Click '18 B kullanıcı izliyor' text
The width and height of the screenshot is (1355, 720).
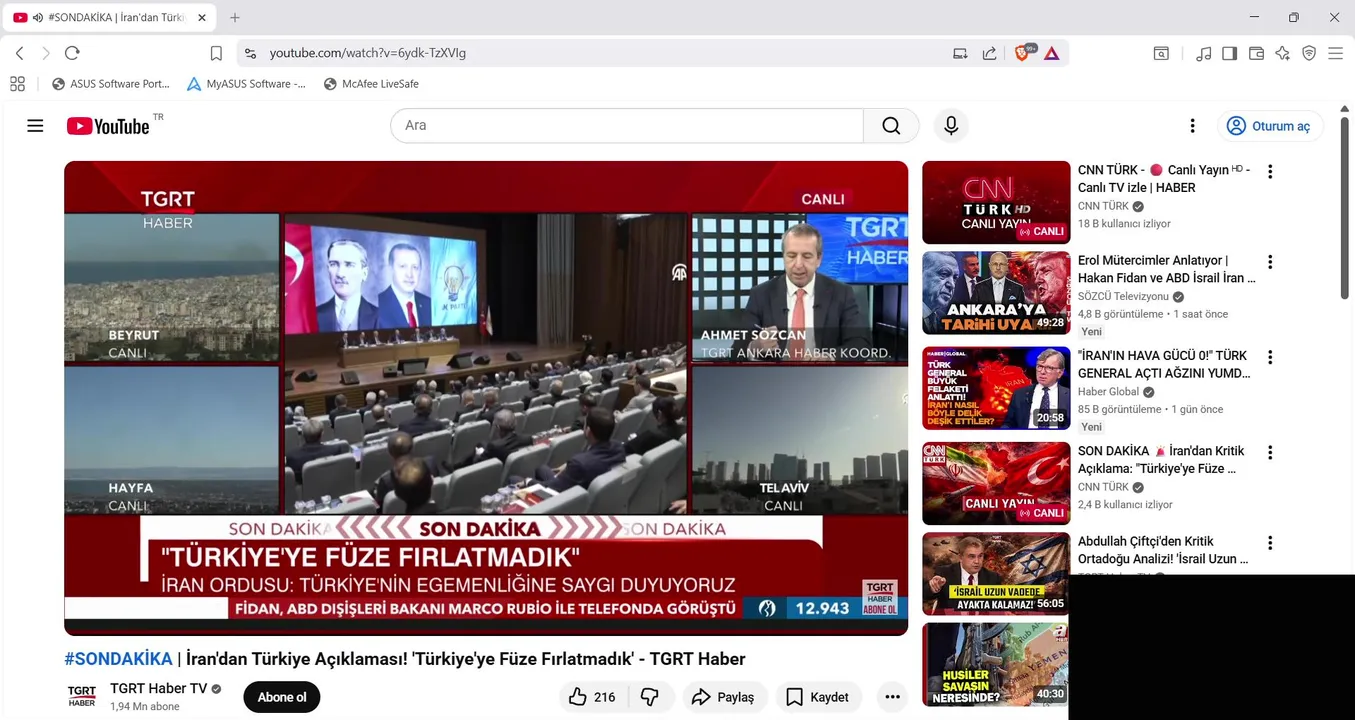point(1124,224)
